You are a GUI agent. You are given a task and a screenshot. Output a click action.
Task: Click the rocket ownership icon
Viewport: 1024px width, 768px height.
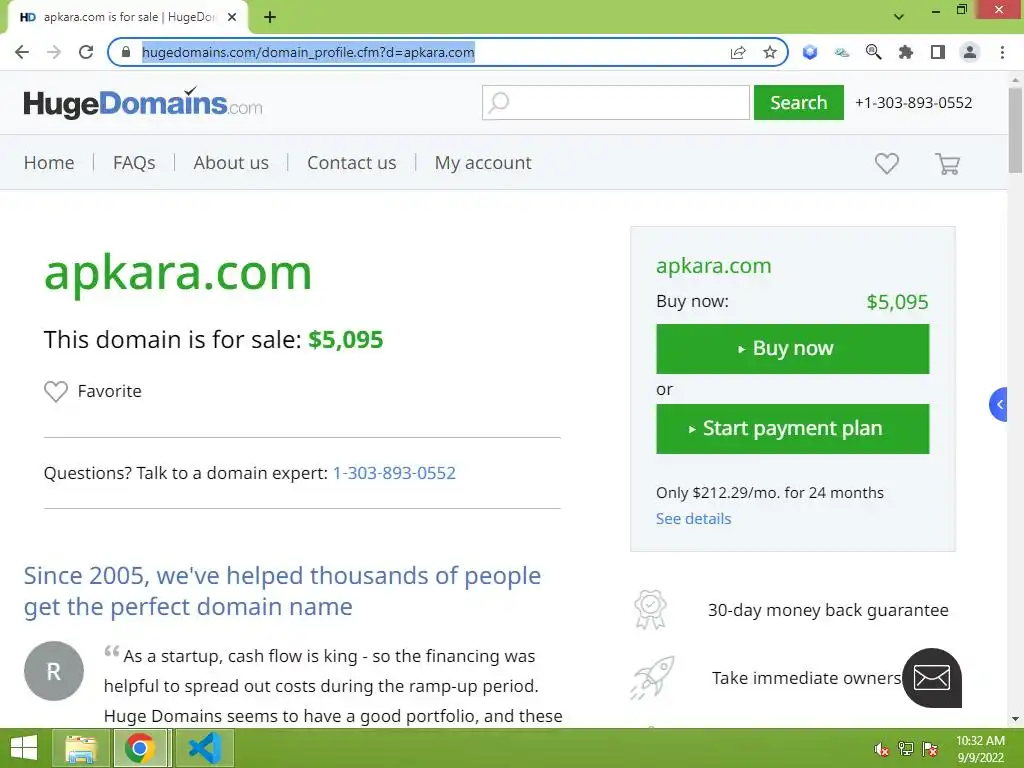pos(652,678)
